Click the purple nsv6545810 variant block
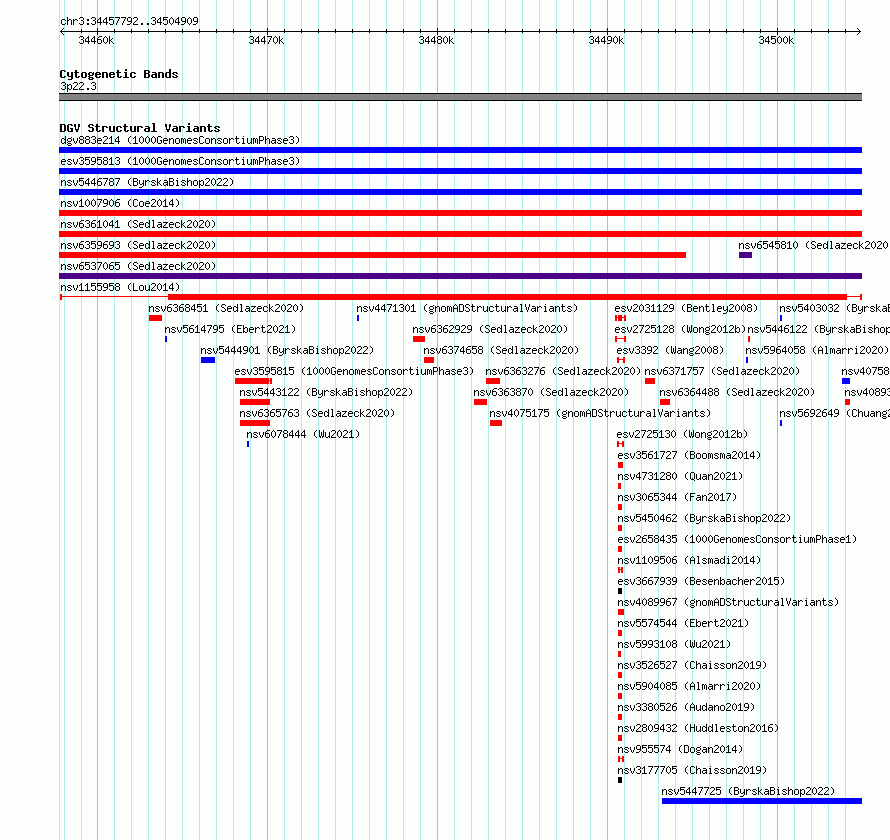Viewport: 890px width, 840px height. pos(745,255)
